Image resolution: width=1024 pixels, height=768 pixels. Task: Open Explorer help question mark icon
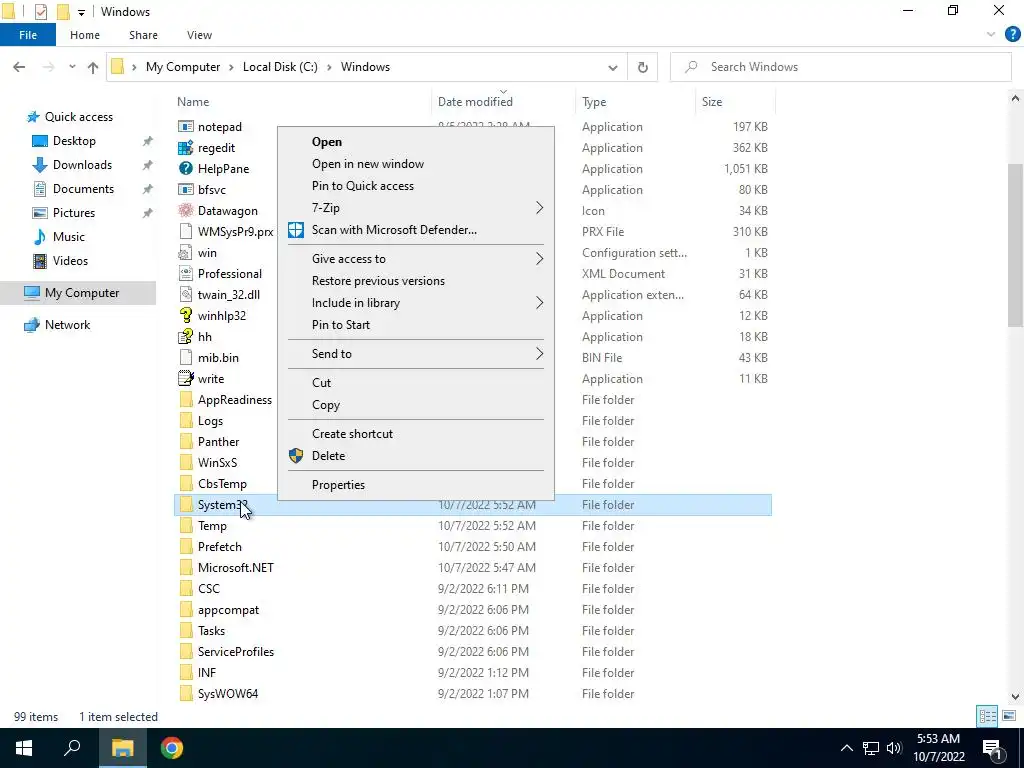click(x=1012, y=35)
